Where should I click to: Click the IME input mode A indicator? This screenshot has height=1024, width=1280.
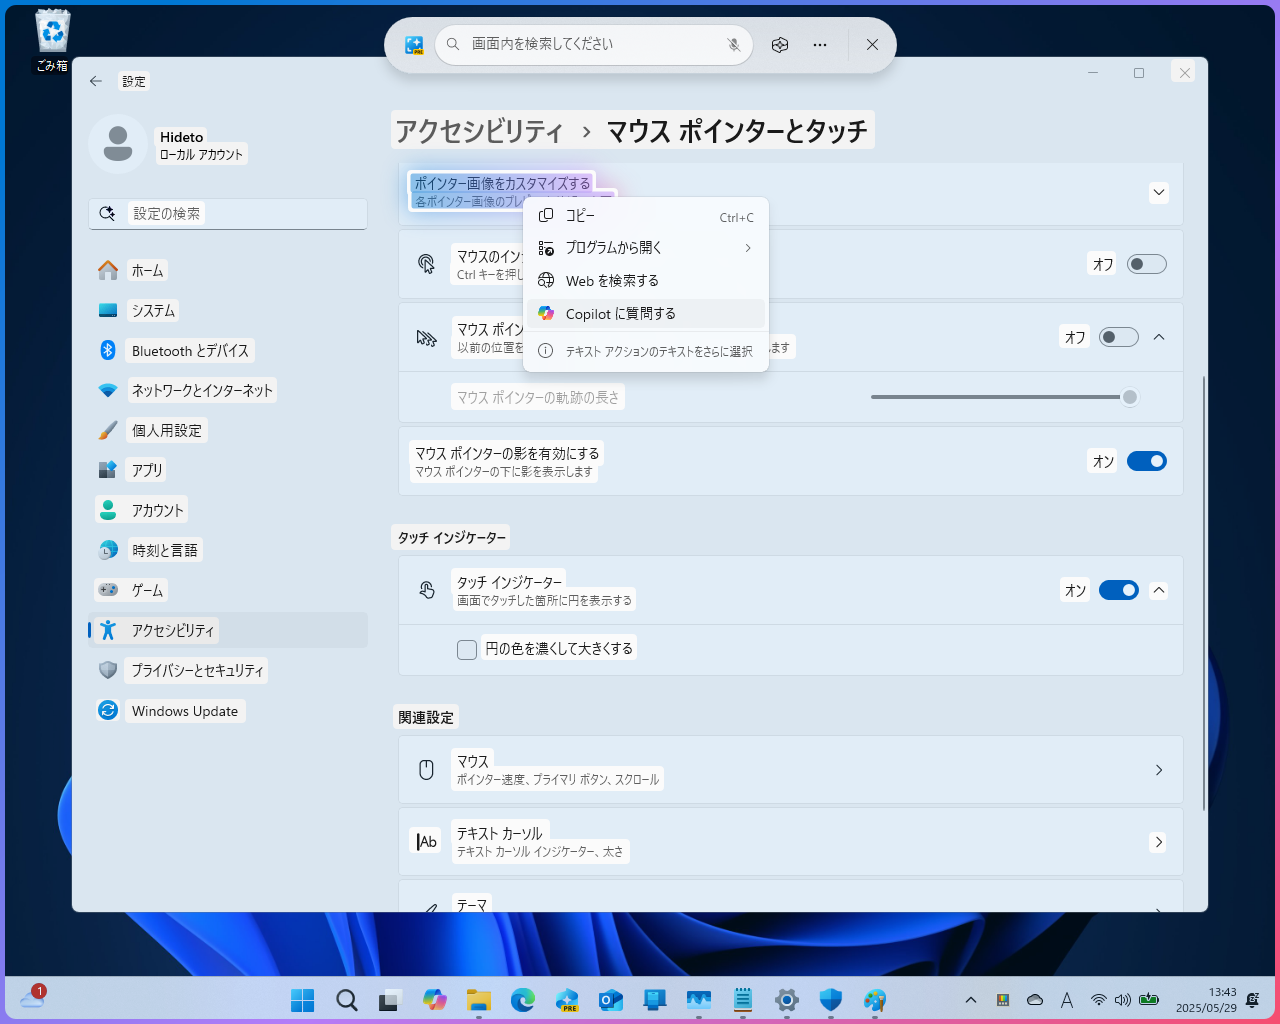click(x=1067, y=1000)
